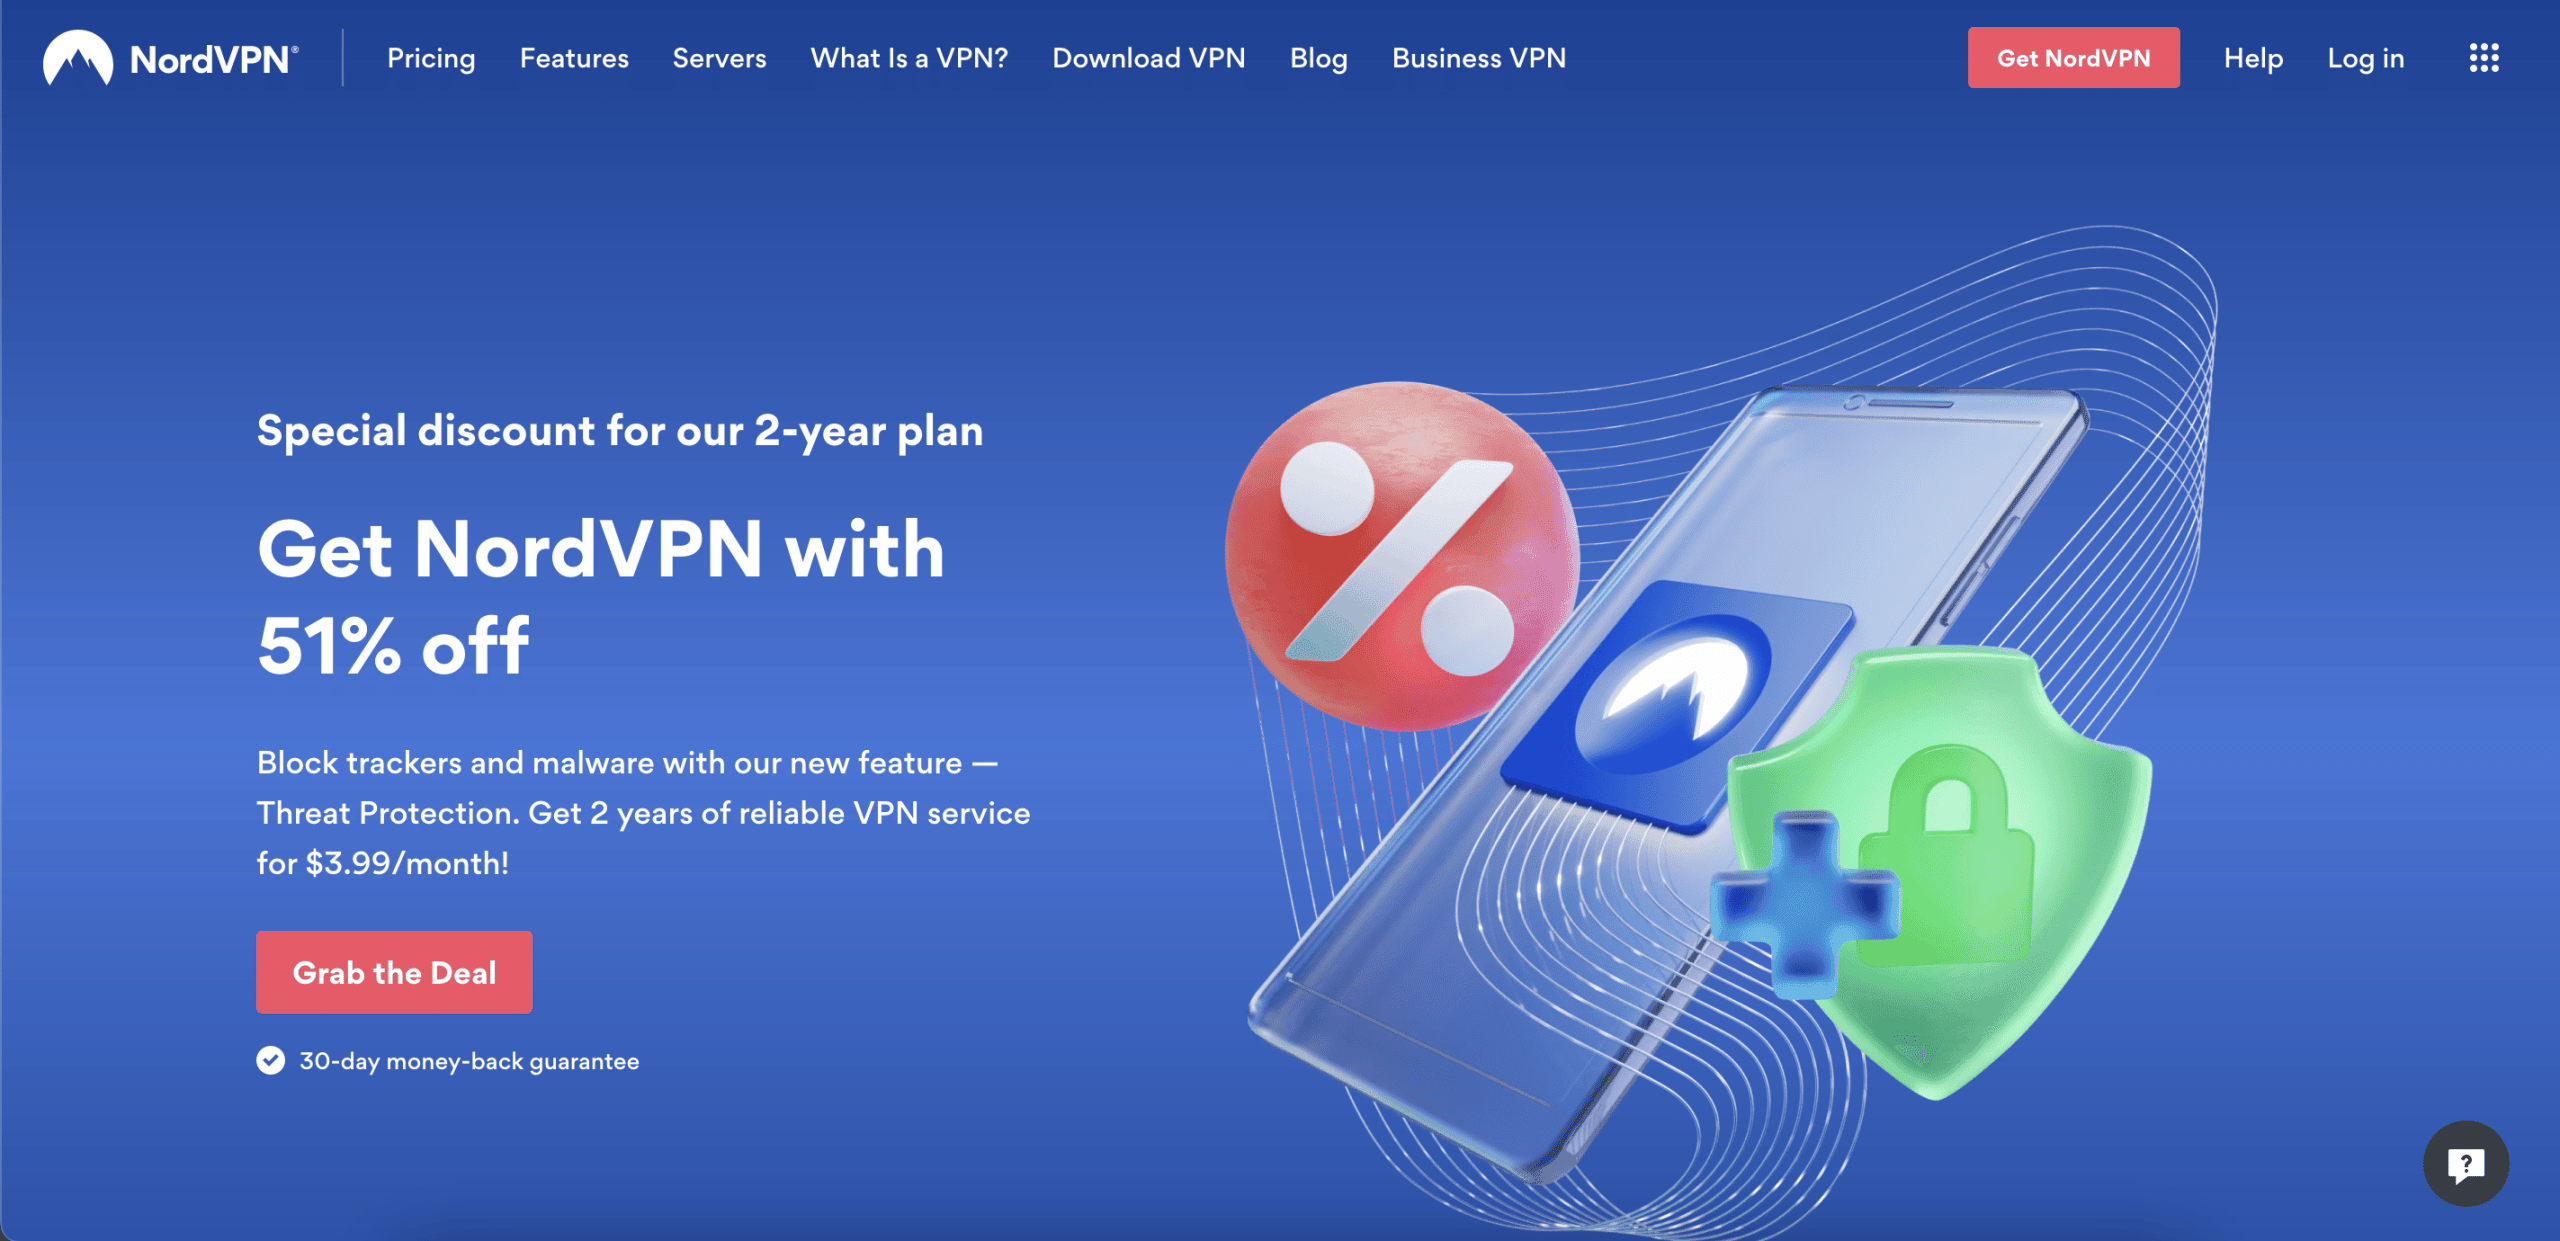Image resolution: width=2560 pixels, height=1241 pixels.
Task: Click the What Is a VPN link
Action: click(909, 57)
